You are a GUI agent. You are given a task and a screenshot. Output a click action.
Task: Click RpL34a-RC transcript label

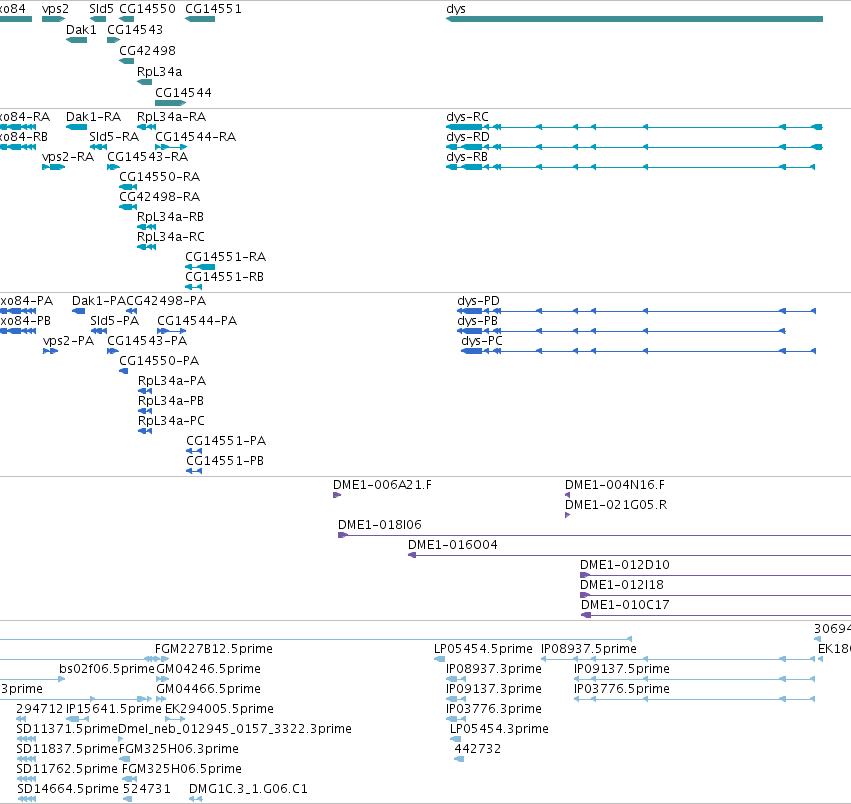[171, 237]
